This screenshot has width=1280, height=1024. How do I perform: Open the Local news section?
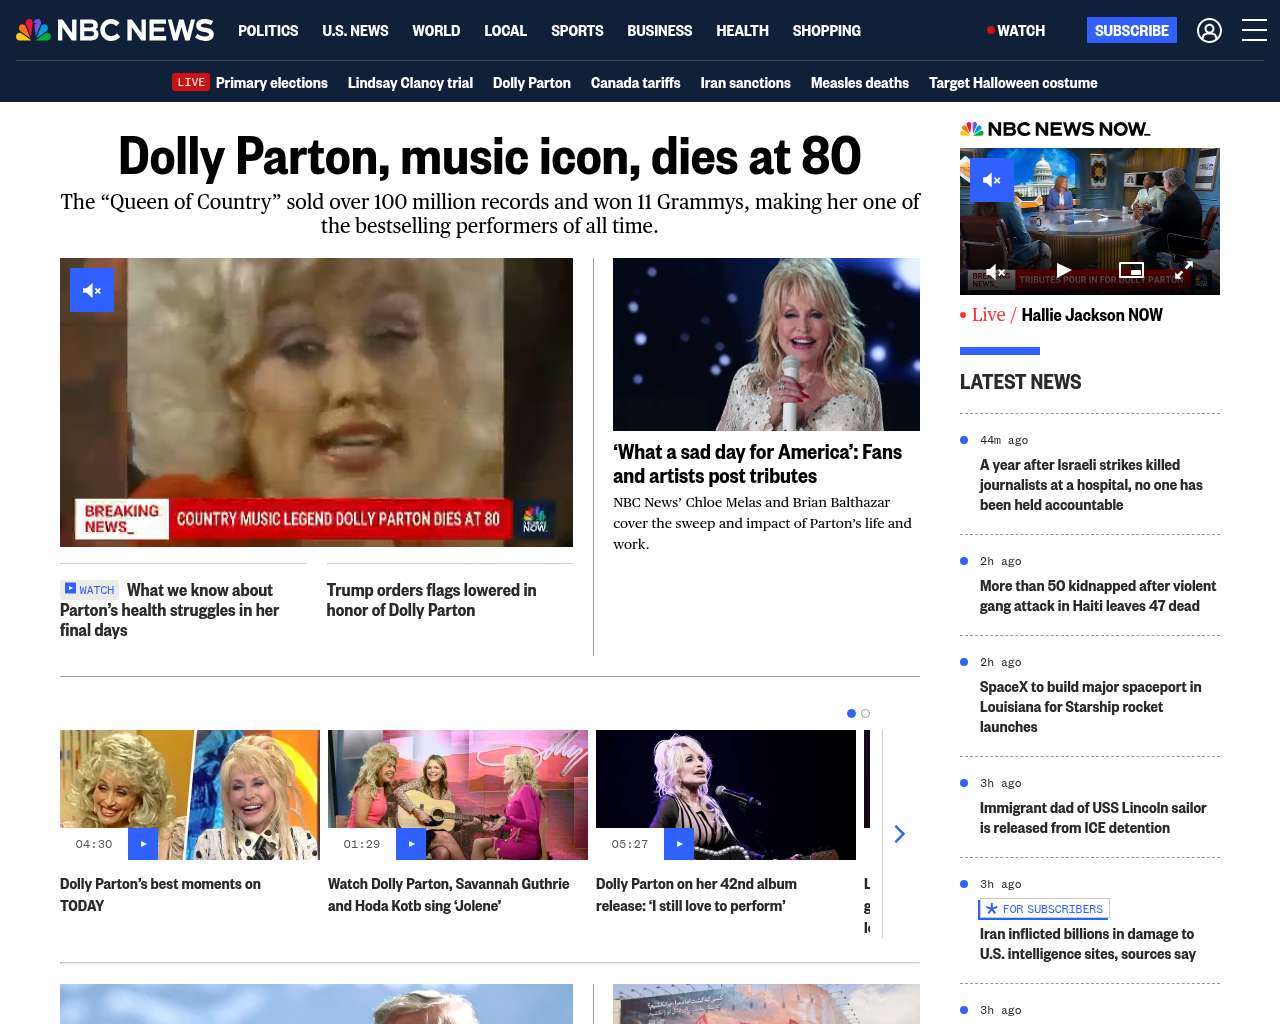click(505, 31)
